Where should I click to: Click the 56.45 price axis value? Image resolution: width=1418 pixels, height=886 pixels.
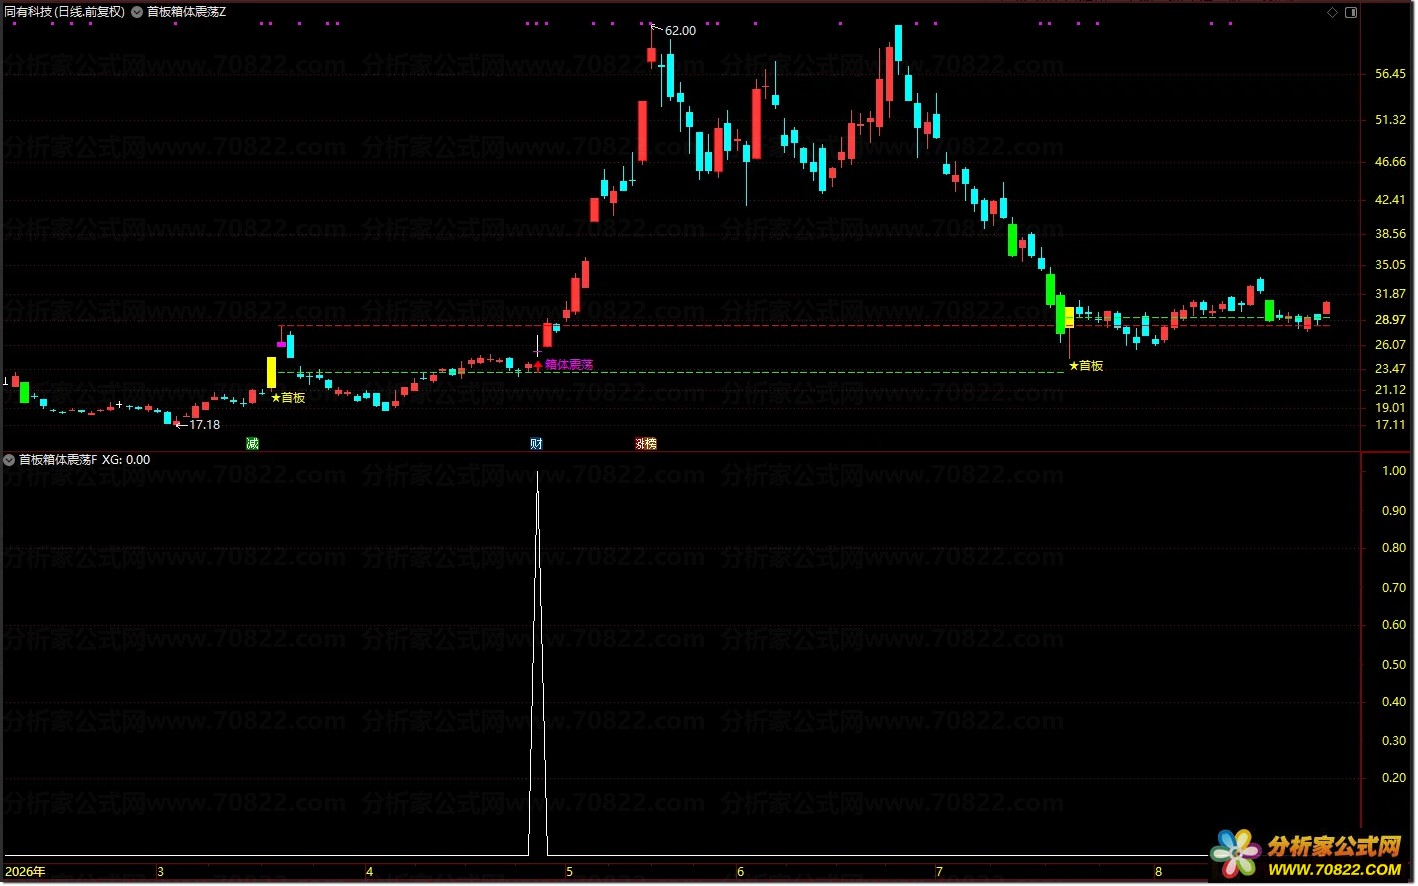coord(1390,74)
